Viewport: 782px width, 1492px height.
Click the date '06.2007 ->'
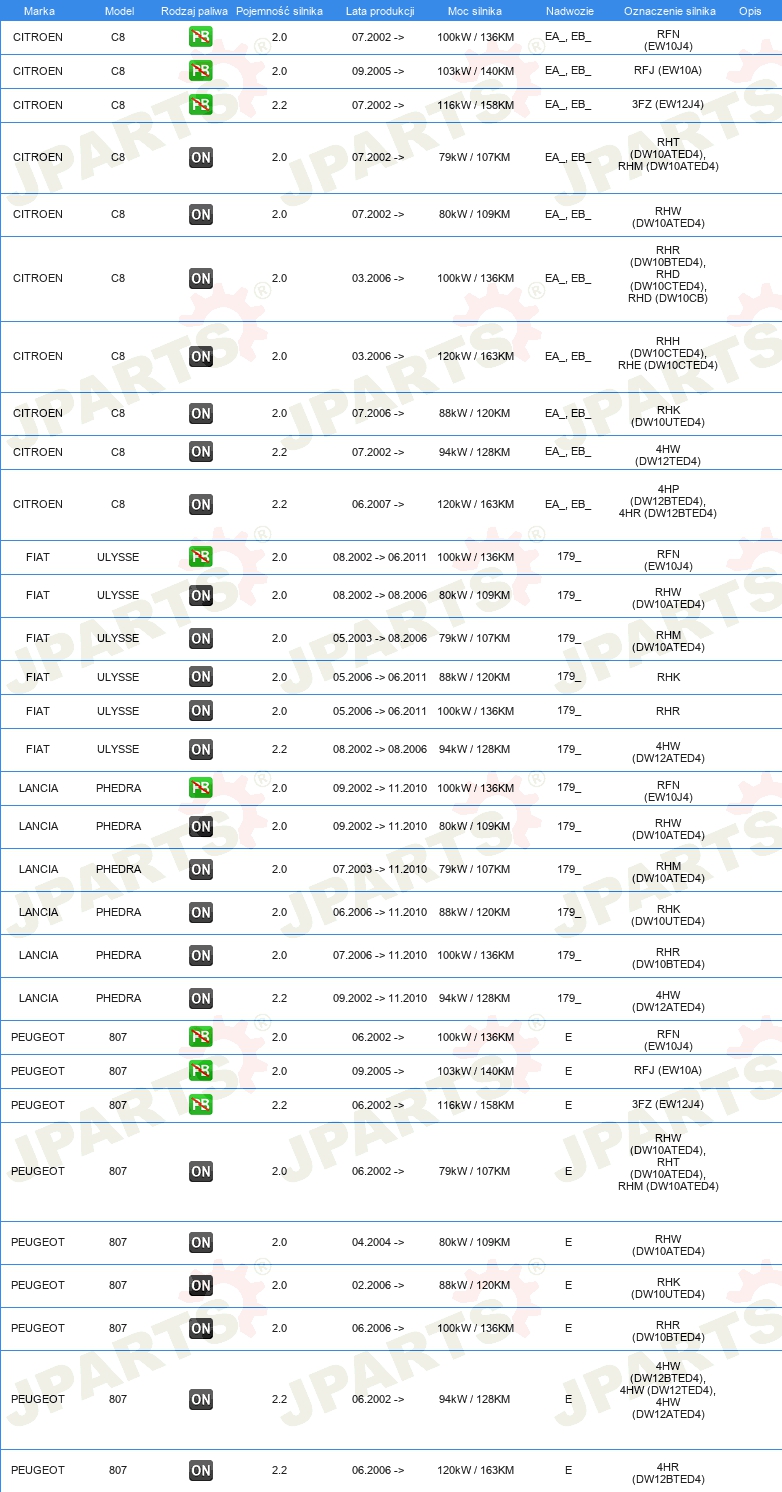pos(378,504)
